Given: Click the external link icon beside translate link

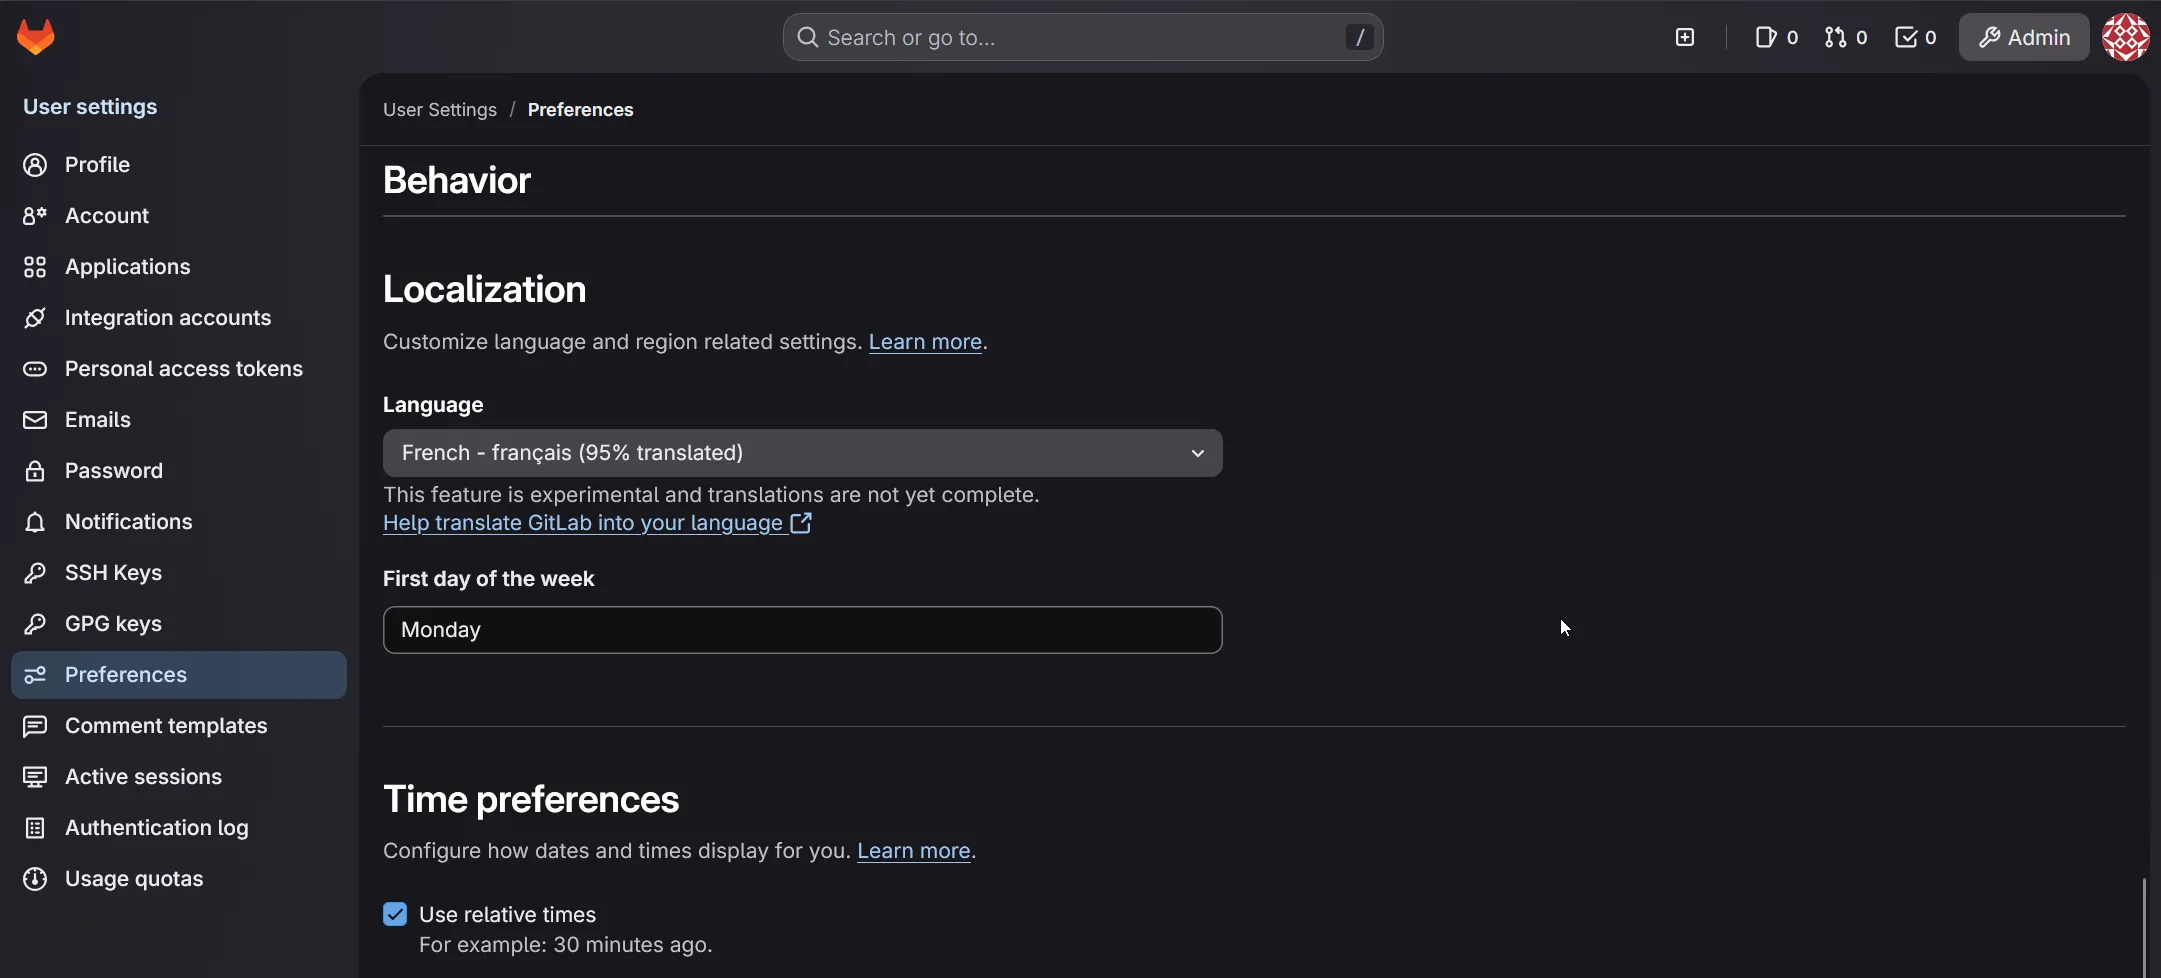Looking at the screenshot, I should [801, 523].
